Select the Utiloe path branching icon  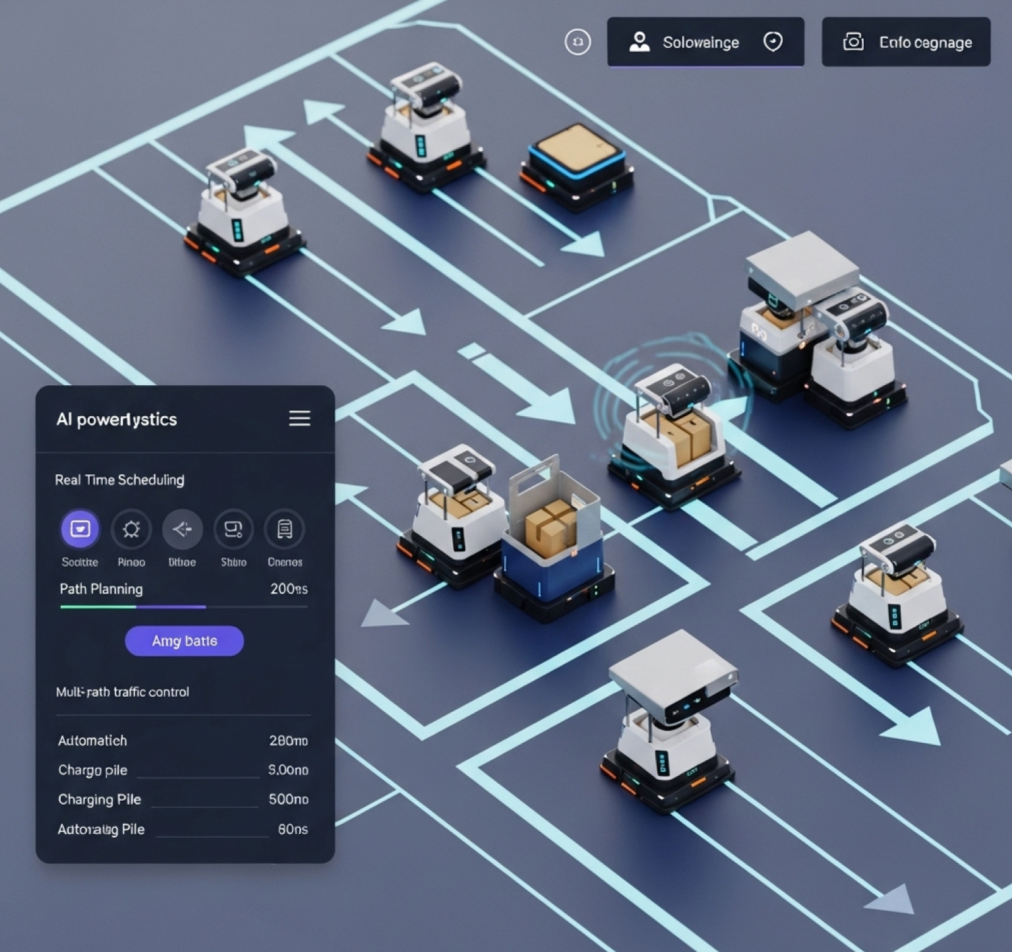(182, 529)
